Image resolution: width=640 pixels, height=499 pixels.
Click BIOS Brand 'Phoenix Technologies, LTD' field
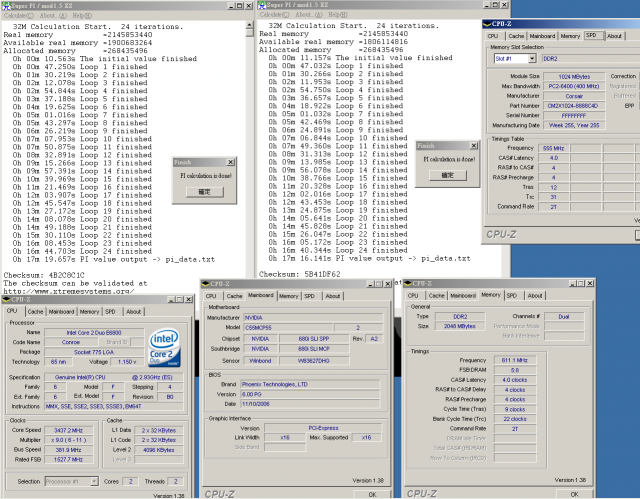310,384
